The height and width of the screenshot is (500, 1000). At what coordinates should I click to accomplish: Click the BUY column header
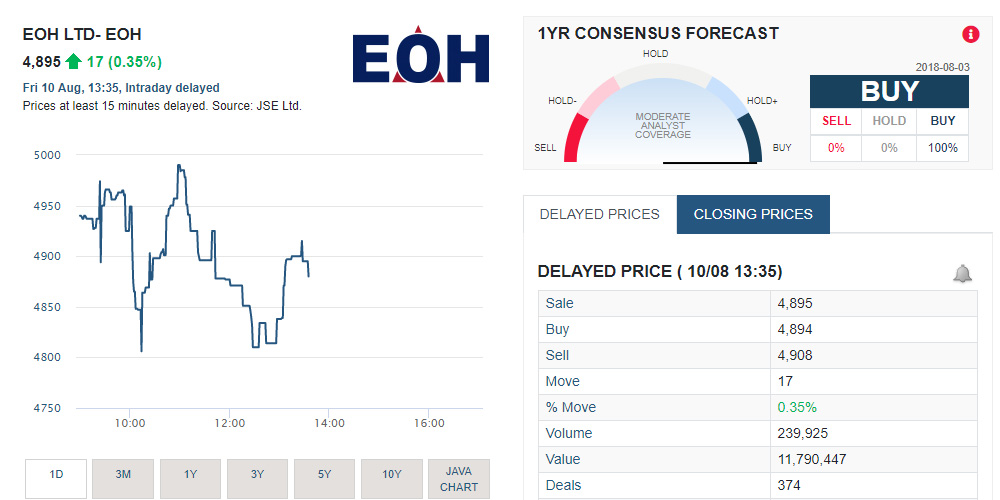point(943,121)
